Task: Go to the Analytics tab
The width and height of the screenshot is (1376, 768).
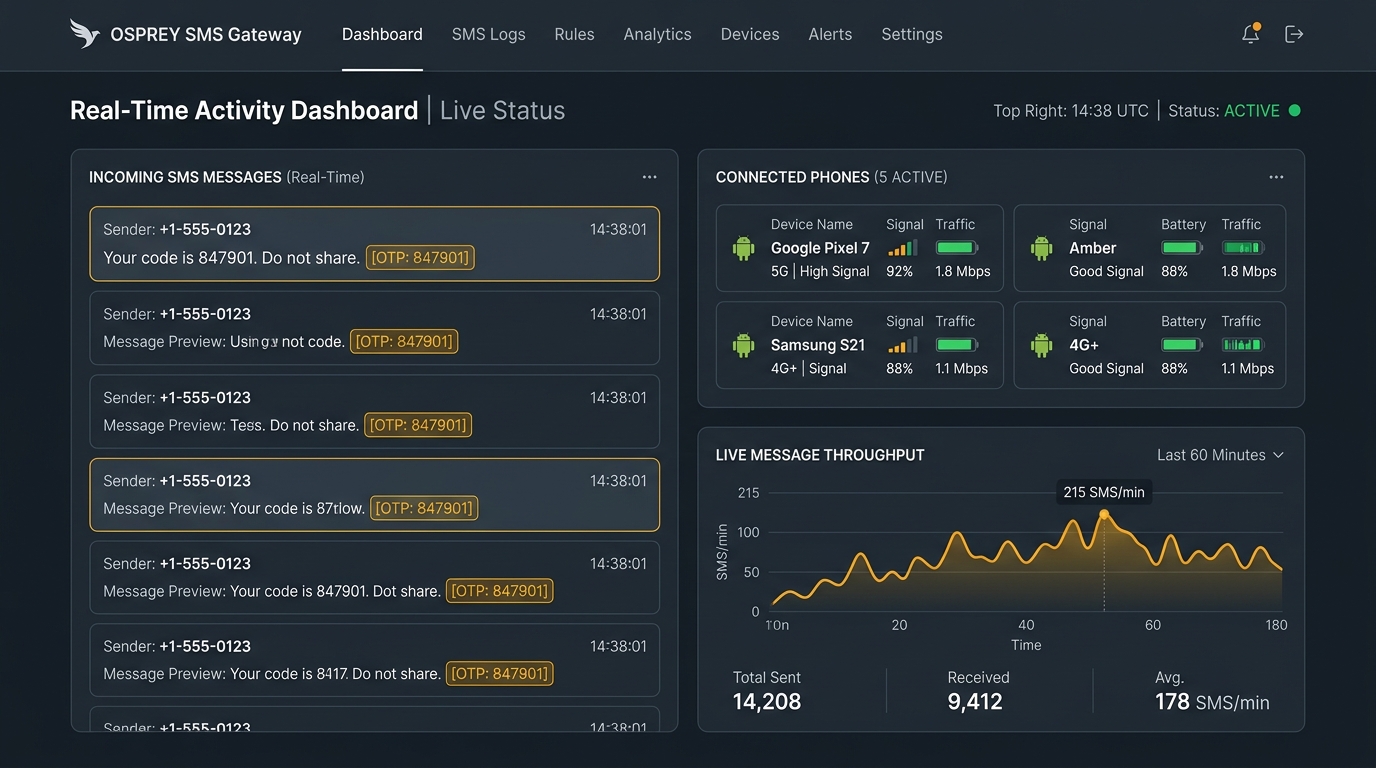Action: [657, 34]
